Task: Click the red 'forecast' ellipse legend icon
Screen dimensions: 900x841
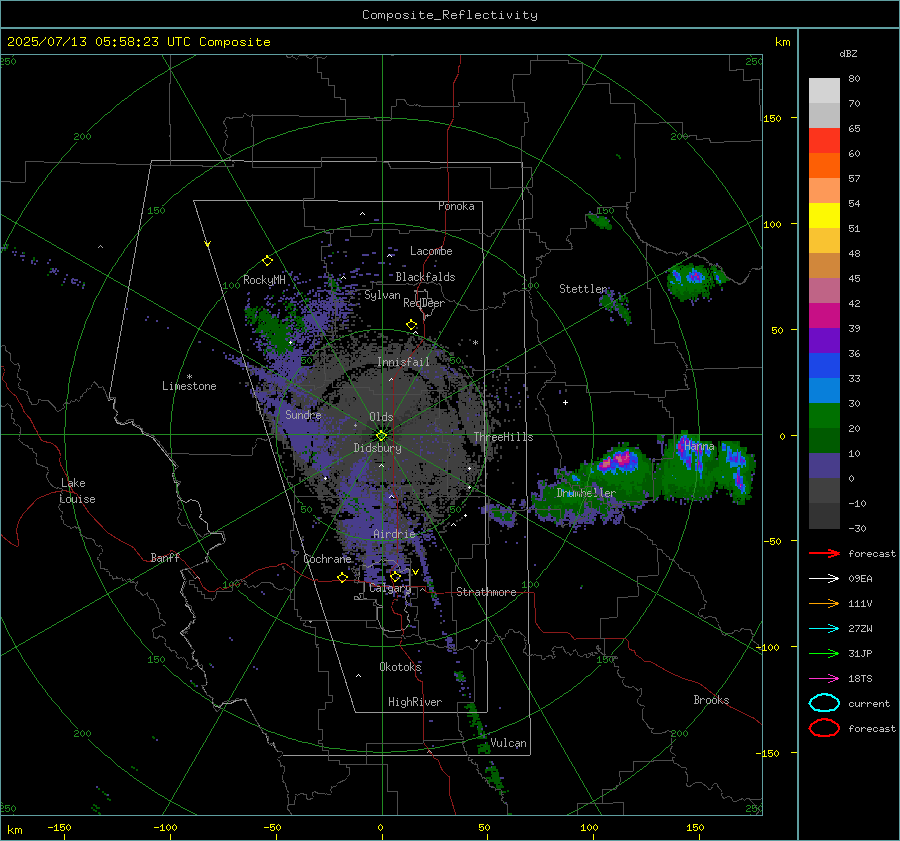Action: [x=824, y=728]
